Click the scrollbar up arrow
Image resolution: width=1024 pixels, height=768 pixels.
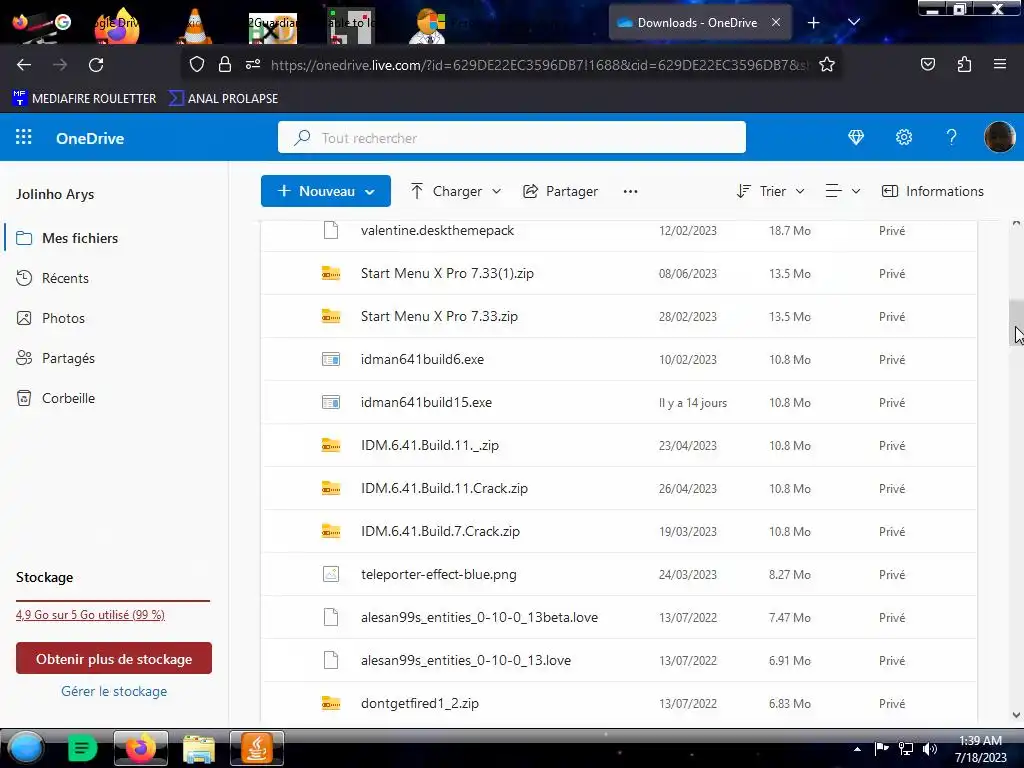tap(1016, 224)
